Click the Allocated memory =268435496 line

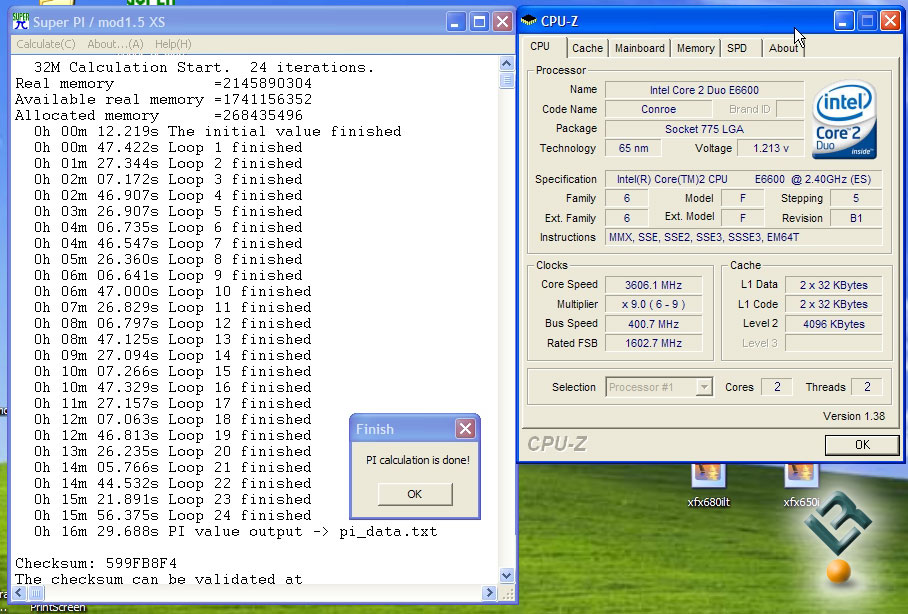point(159,115)
